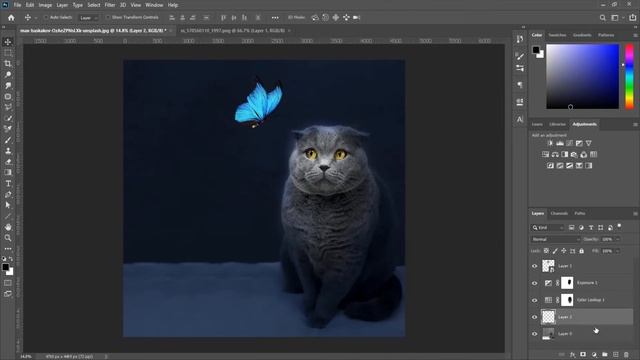Create a new group with folder icon
Viewport: 640px width, 360px height.
[604, 355]
